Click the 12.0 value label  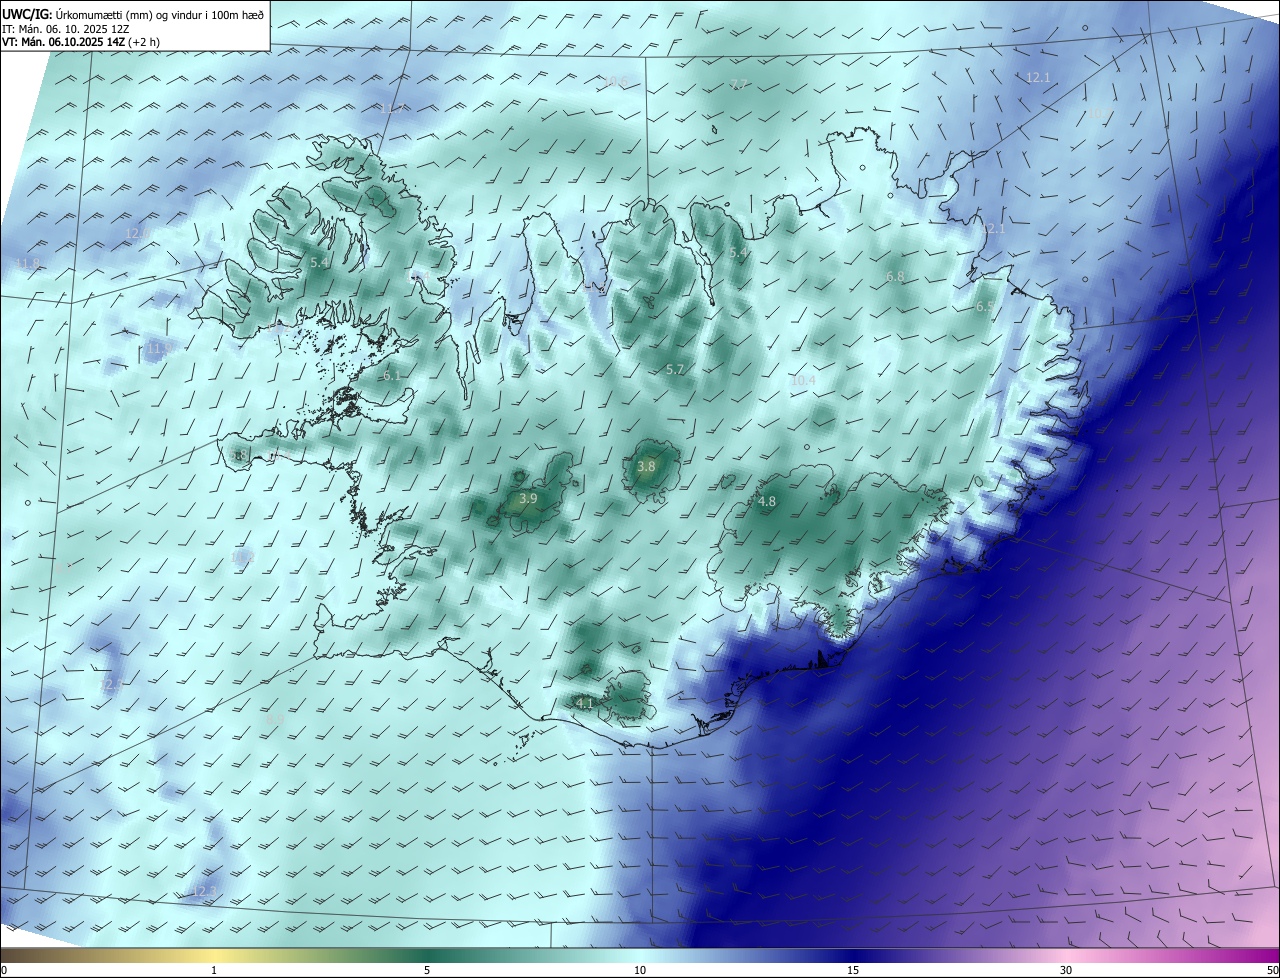pyautogui.click(x=138, y=233)
